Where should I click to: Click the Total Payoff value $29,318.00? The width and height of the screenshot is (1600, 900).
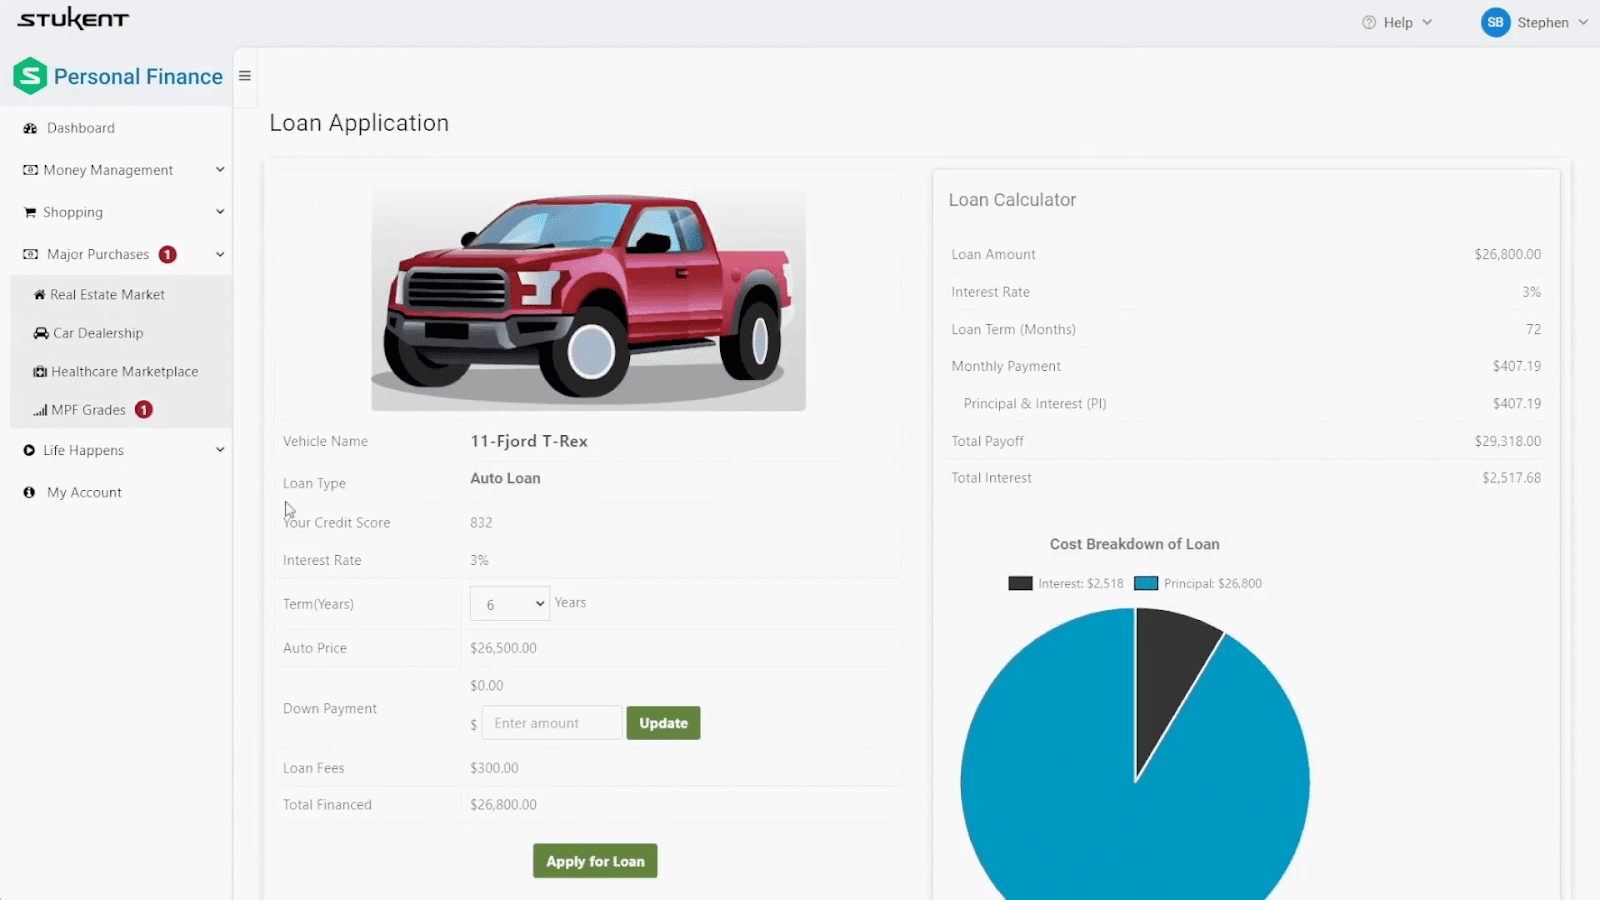coord(1507,441)
